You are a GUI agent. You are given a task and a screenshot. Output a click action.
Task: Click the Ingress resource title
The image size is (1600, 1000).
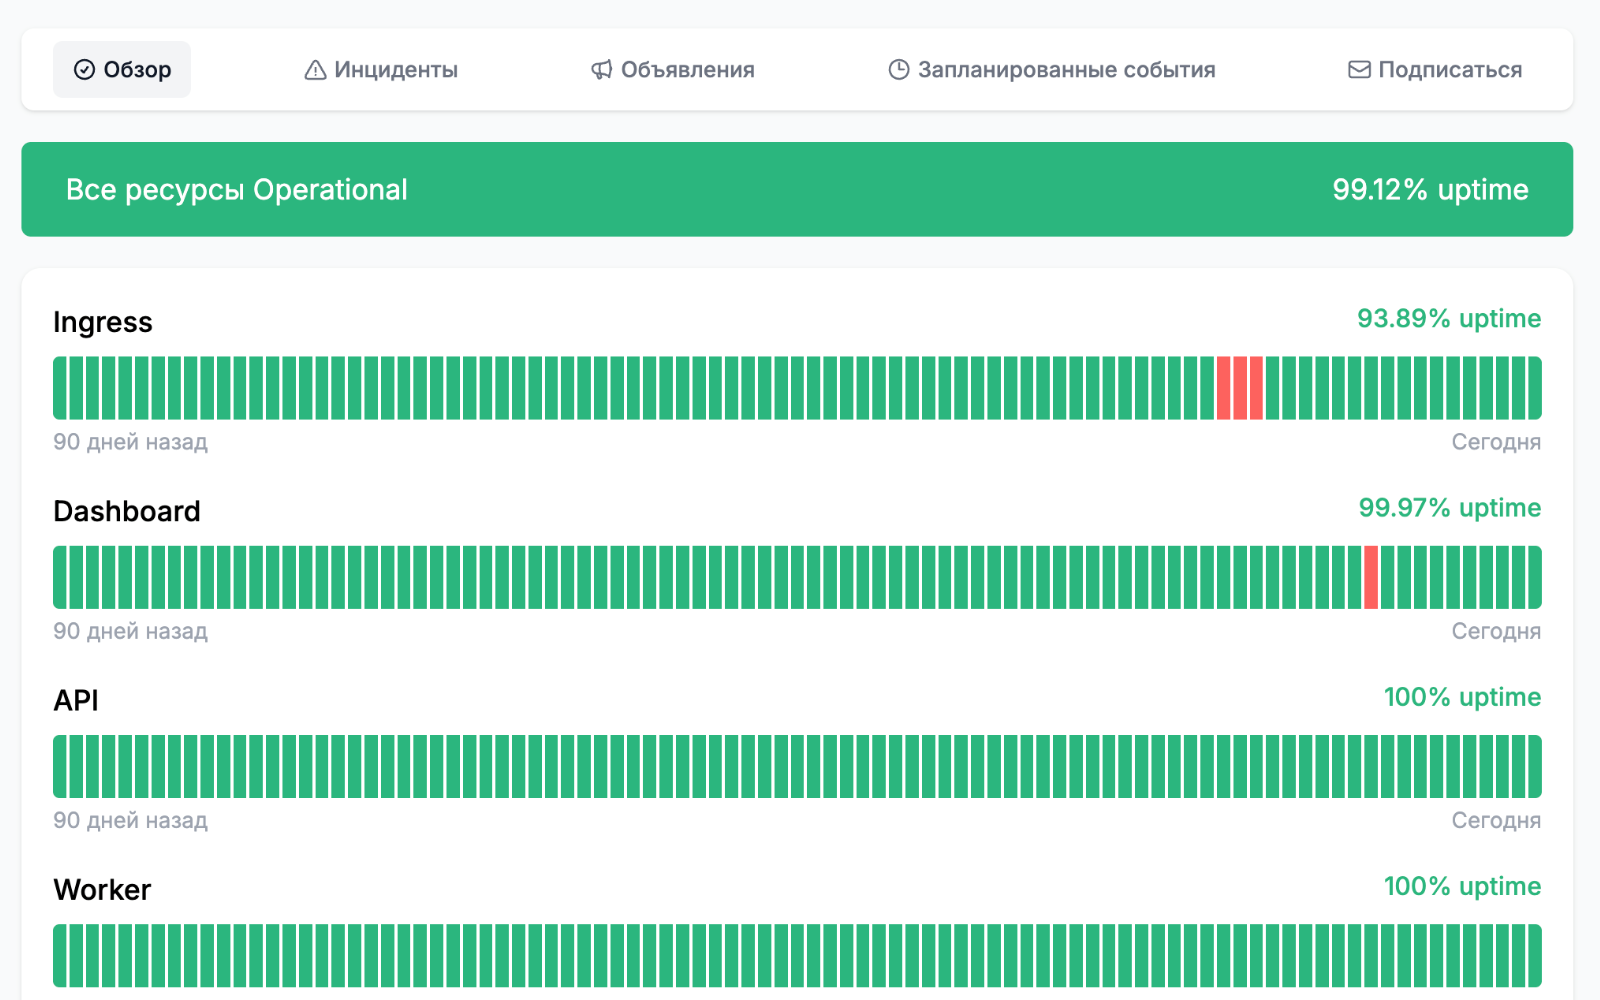[103, 322]
